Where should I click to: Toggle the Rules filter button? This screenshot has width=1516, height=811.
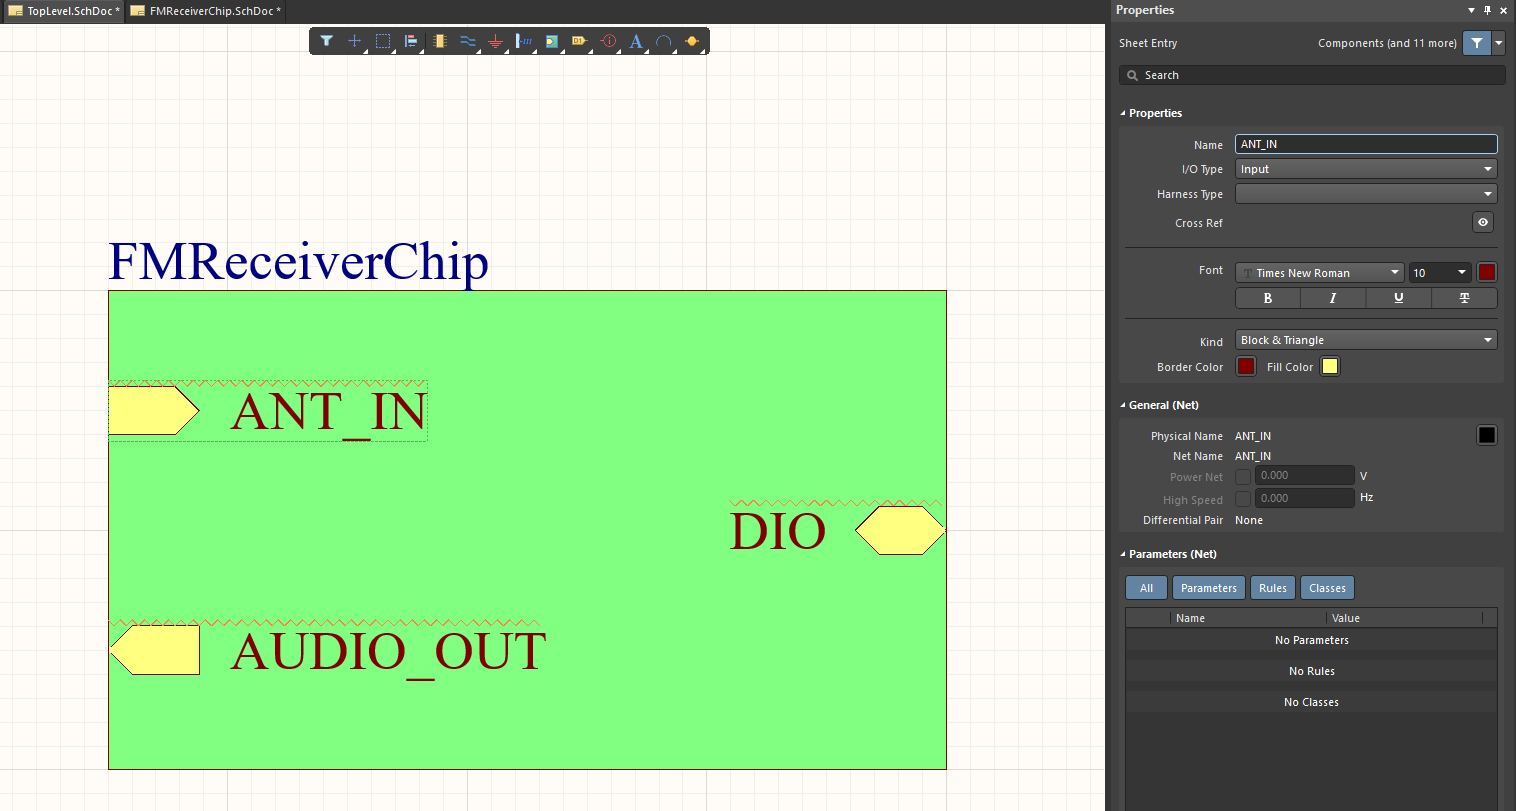click(1272, 588)
